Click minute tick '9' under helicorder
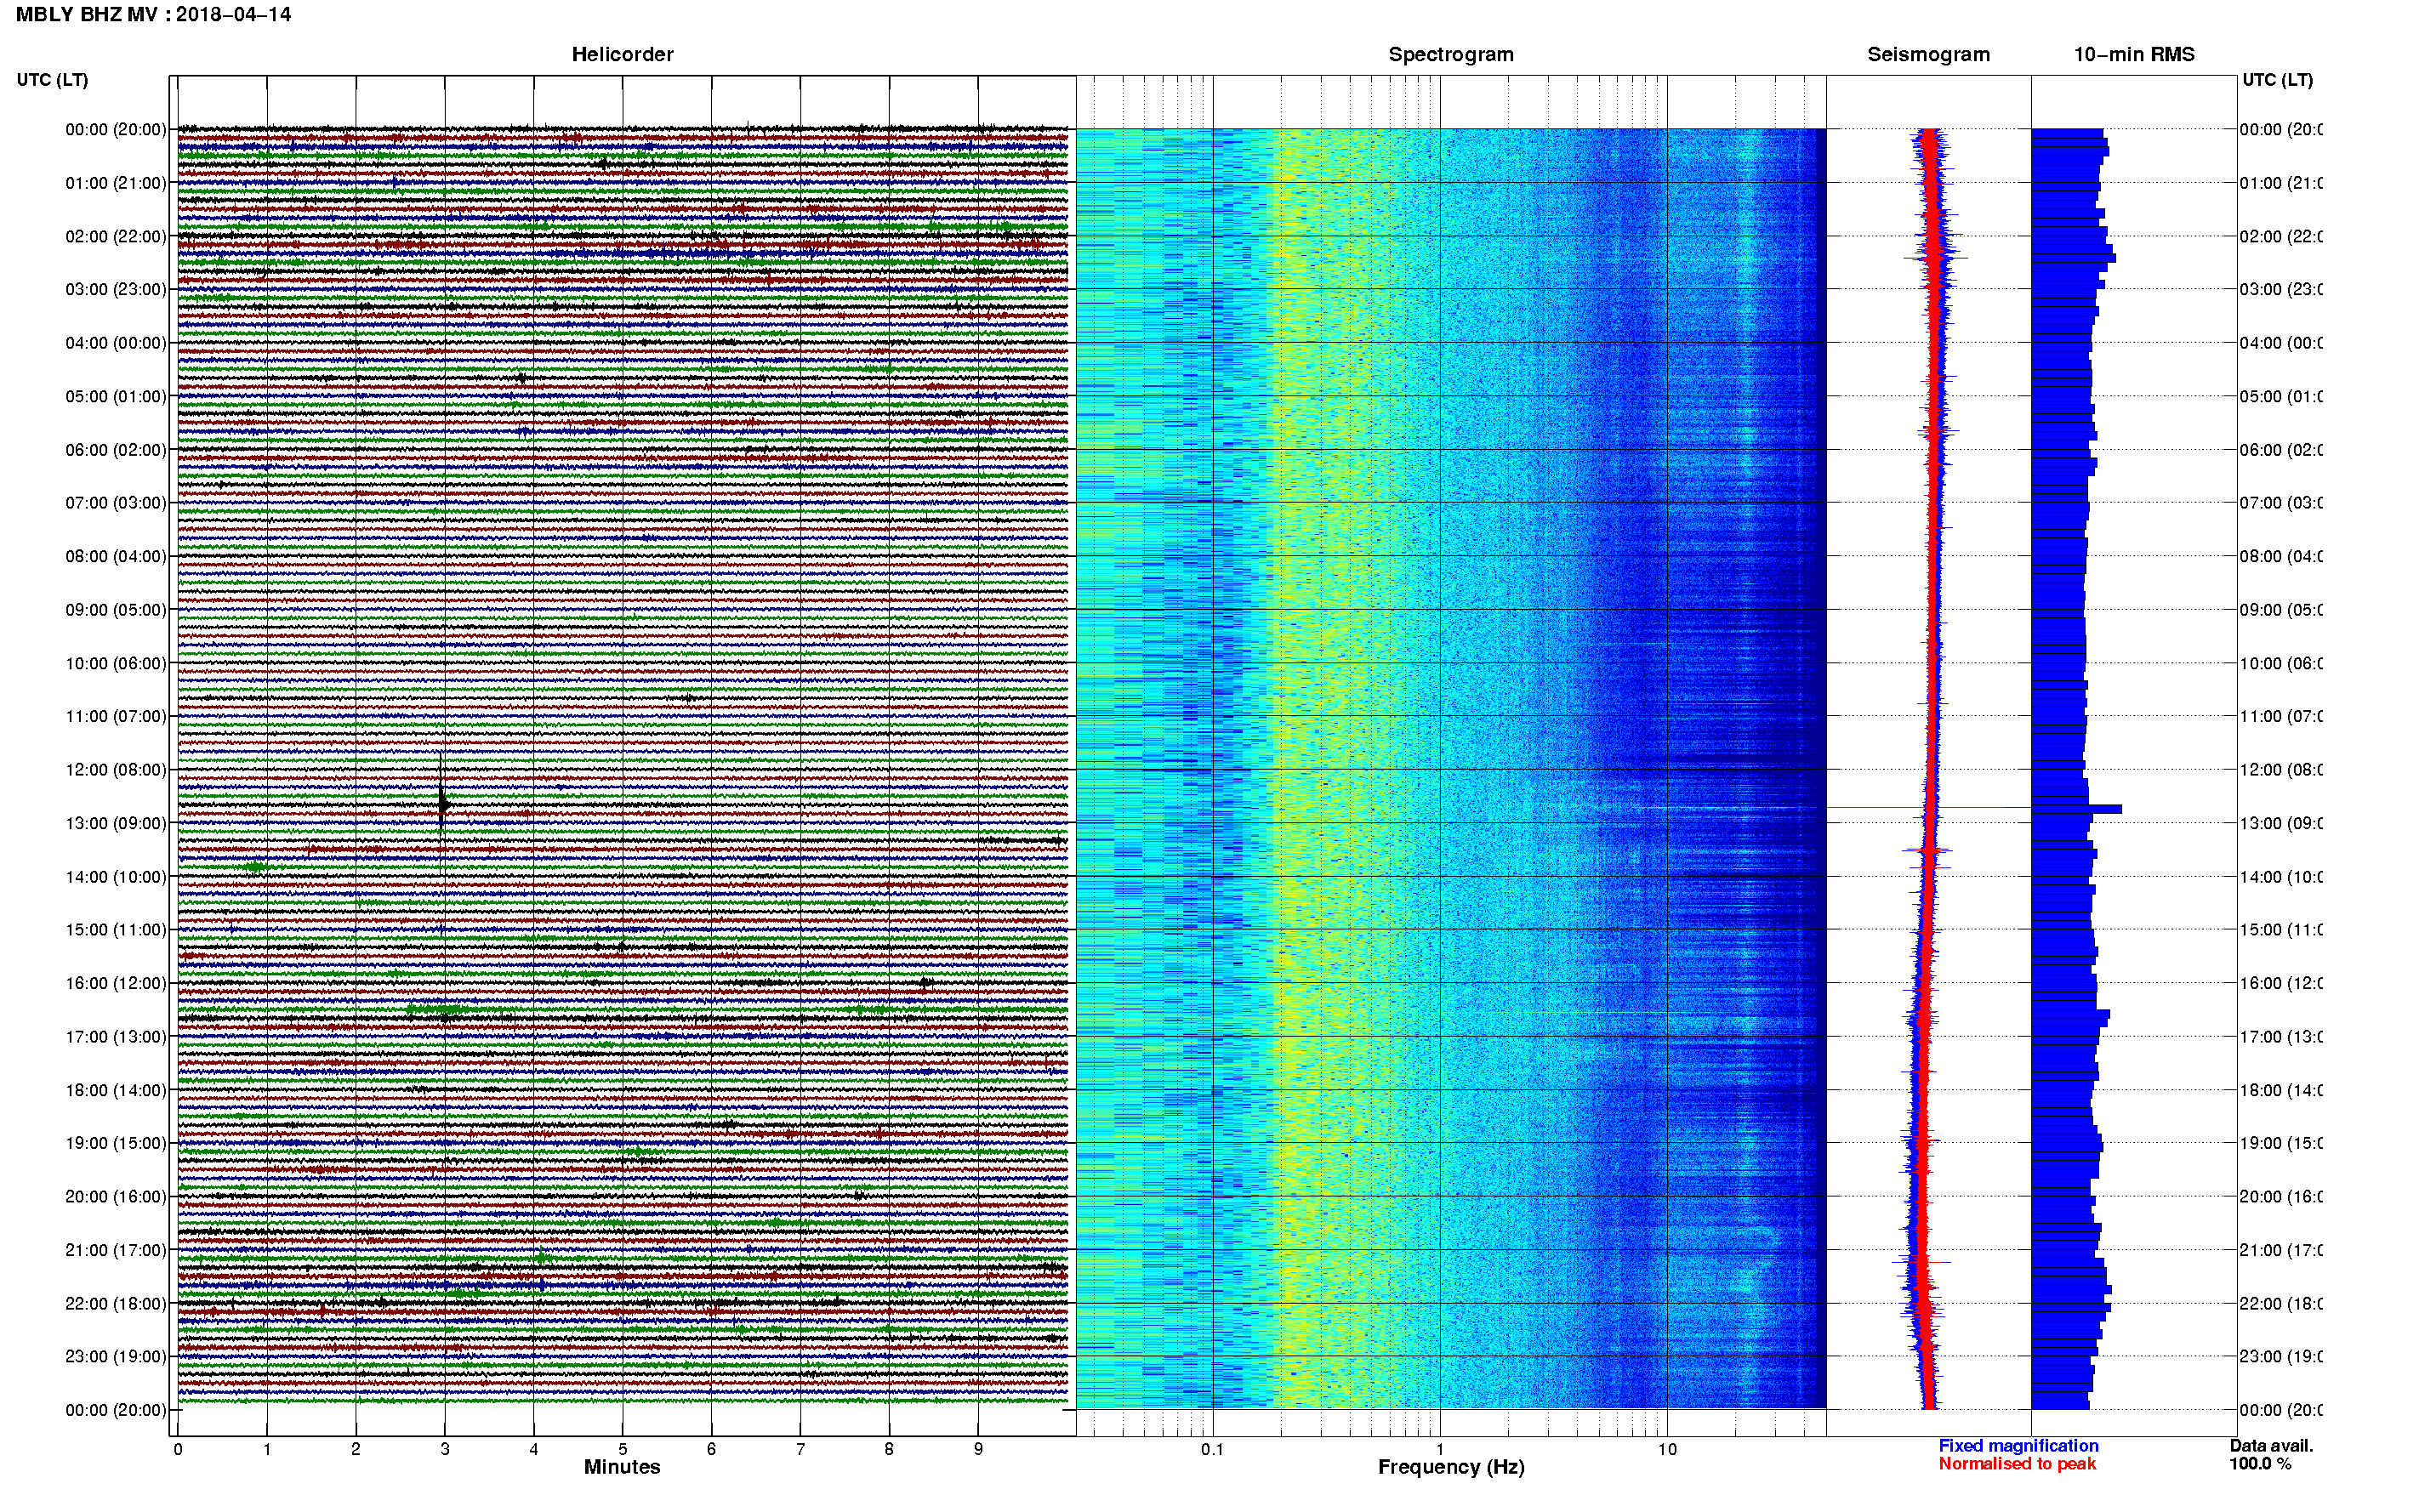This screenshot has height=1512, width=2419. tap(978, 1449)
